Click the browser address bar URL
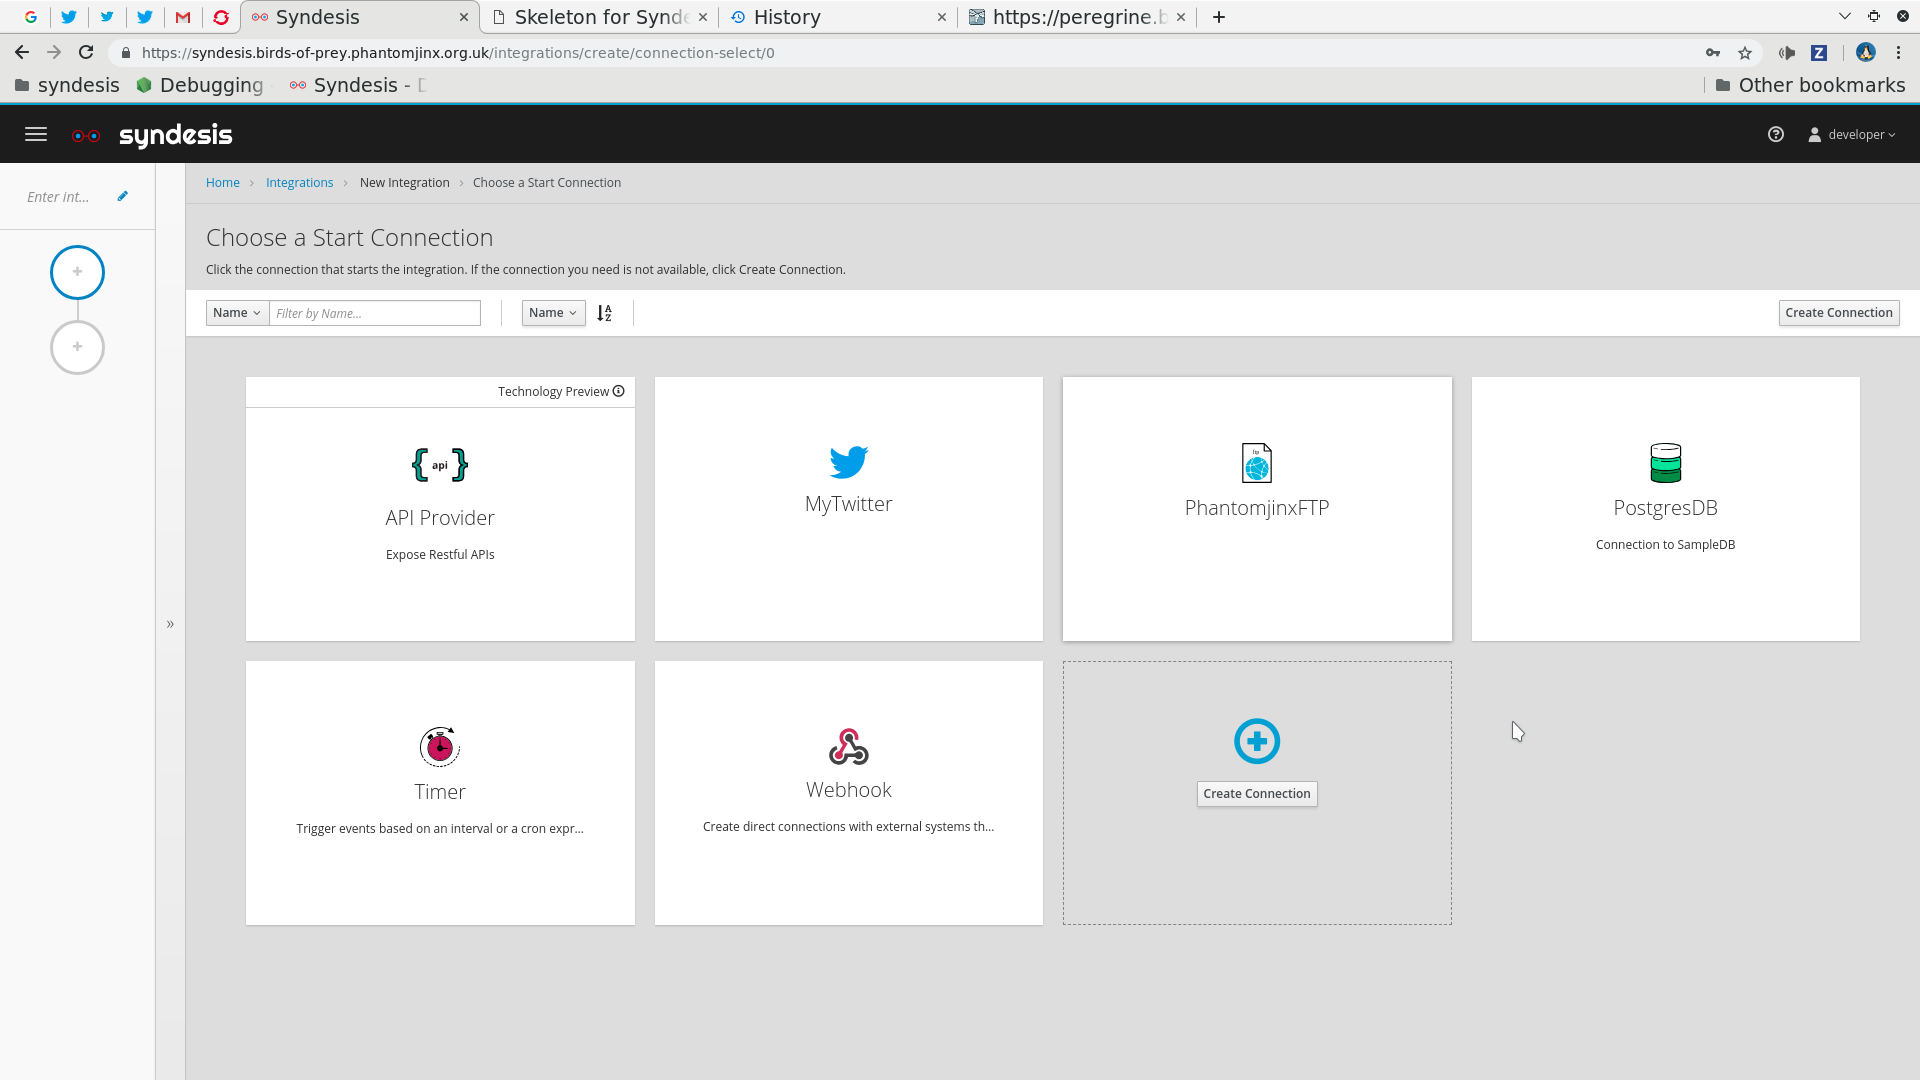 point(458,53)
